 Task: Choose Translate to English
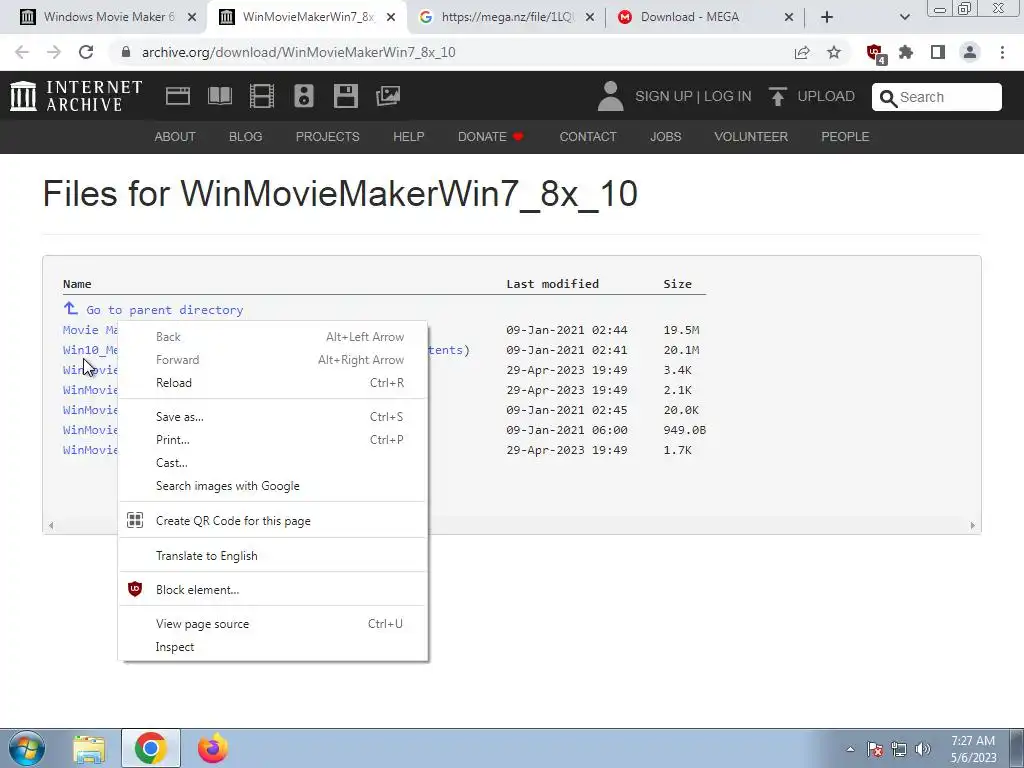point(273,556)
